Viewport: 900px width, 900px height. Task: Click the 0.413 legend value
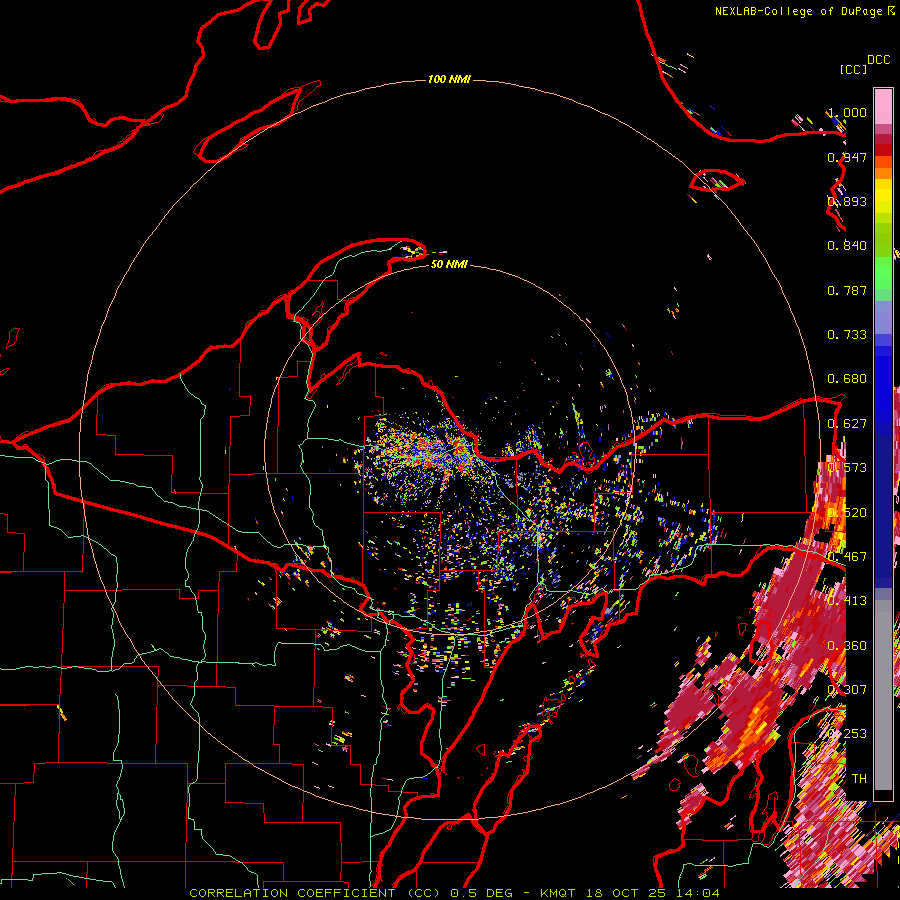click(x=847, y=601)
